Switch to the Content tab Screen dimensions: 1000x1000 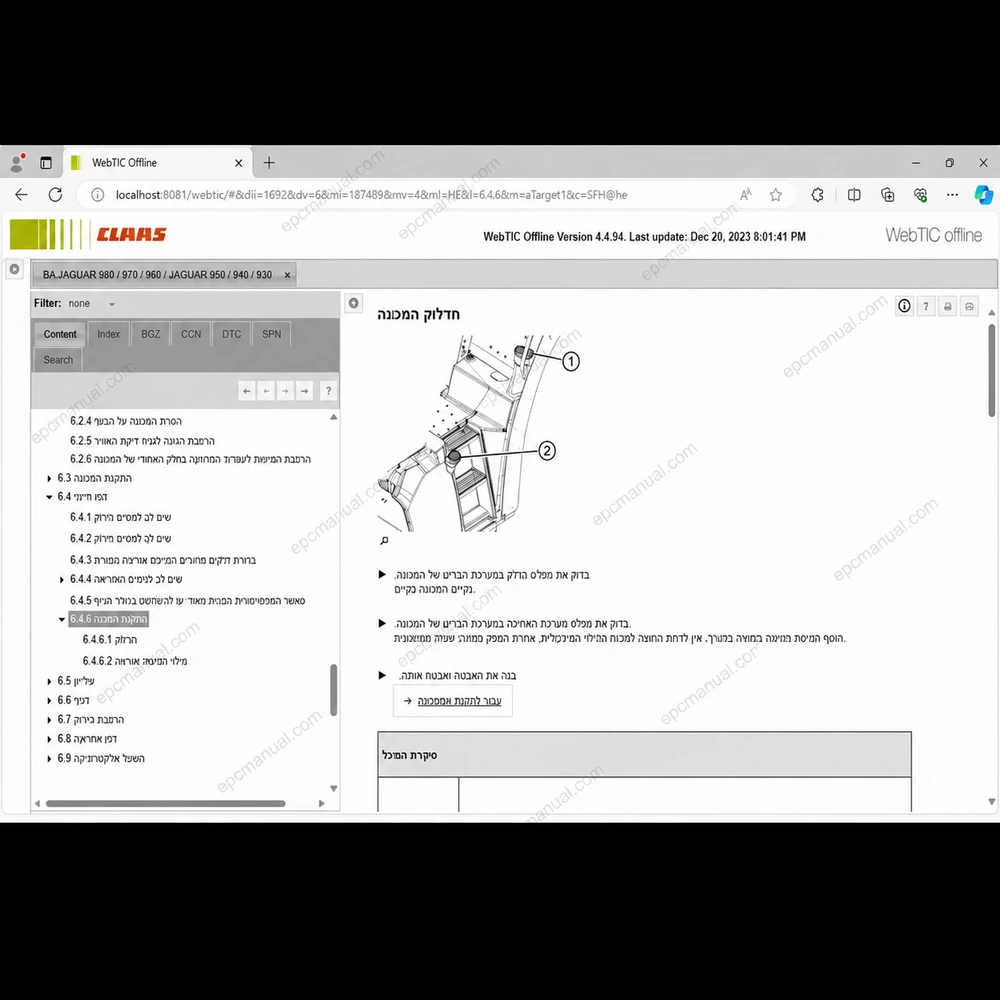60,334
